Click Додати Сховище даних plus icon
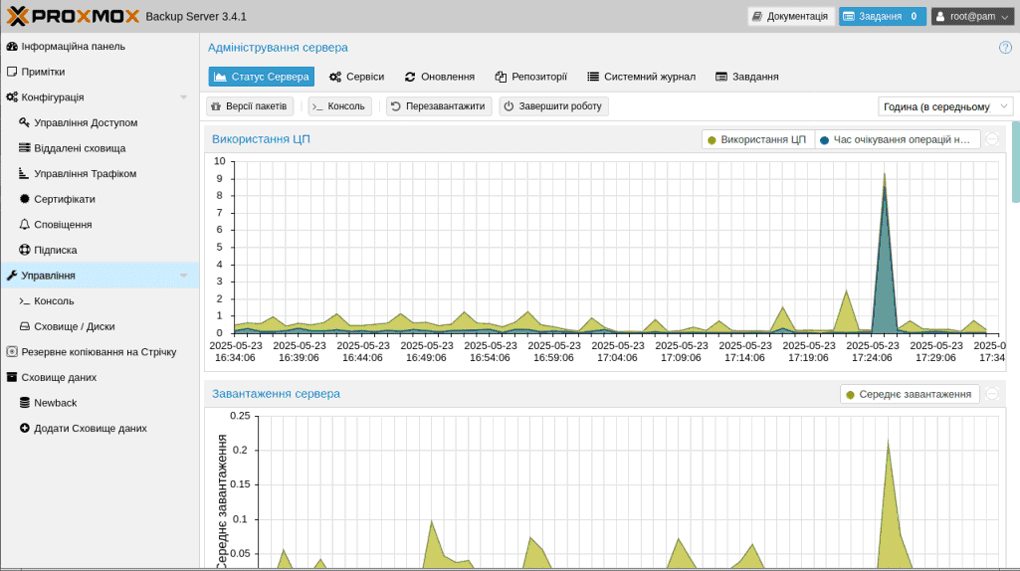 pyautogui.click(x=25, y=428)
